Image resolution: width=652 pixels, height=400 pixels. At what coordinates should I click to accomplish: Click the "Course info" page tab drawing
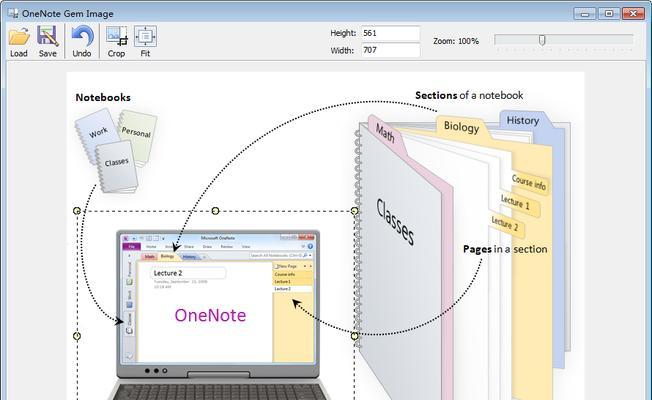tap(529, 182)
